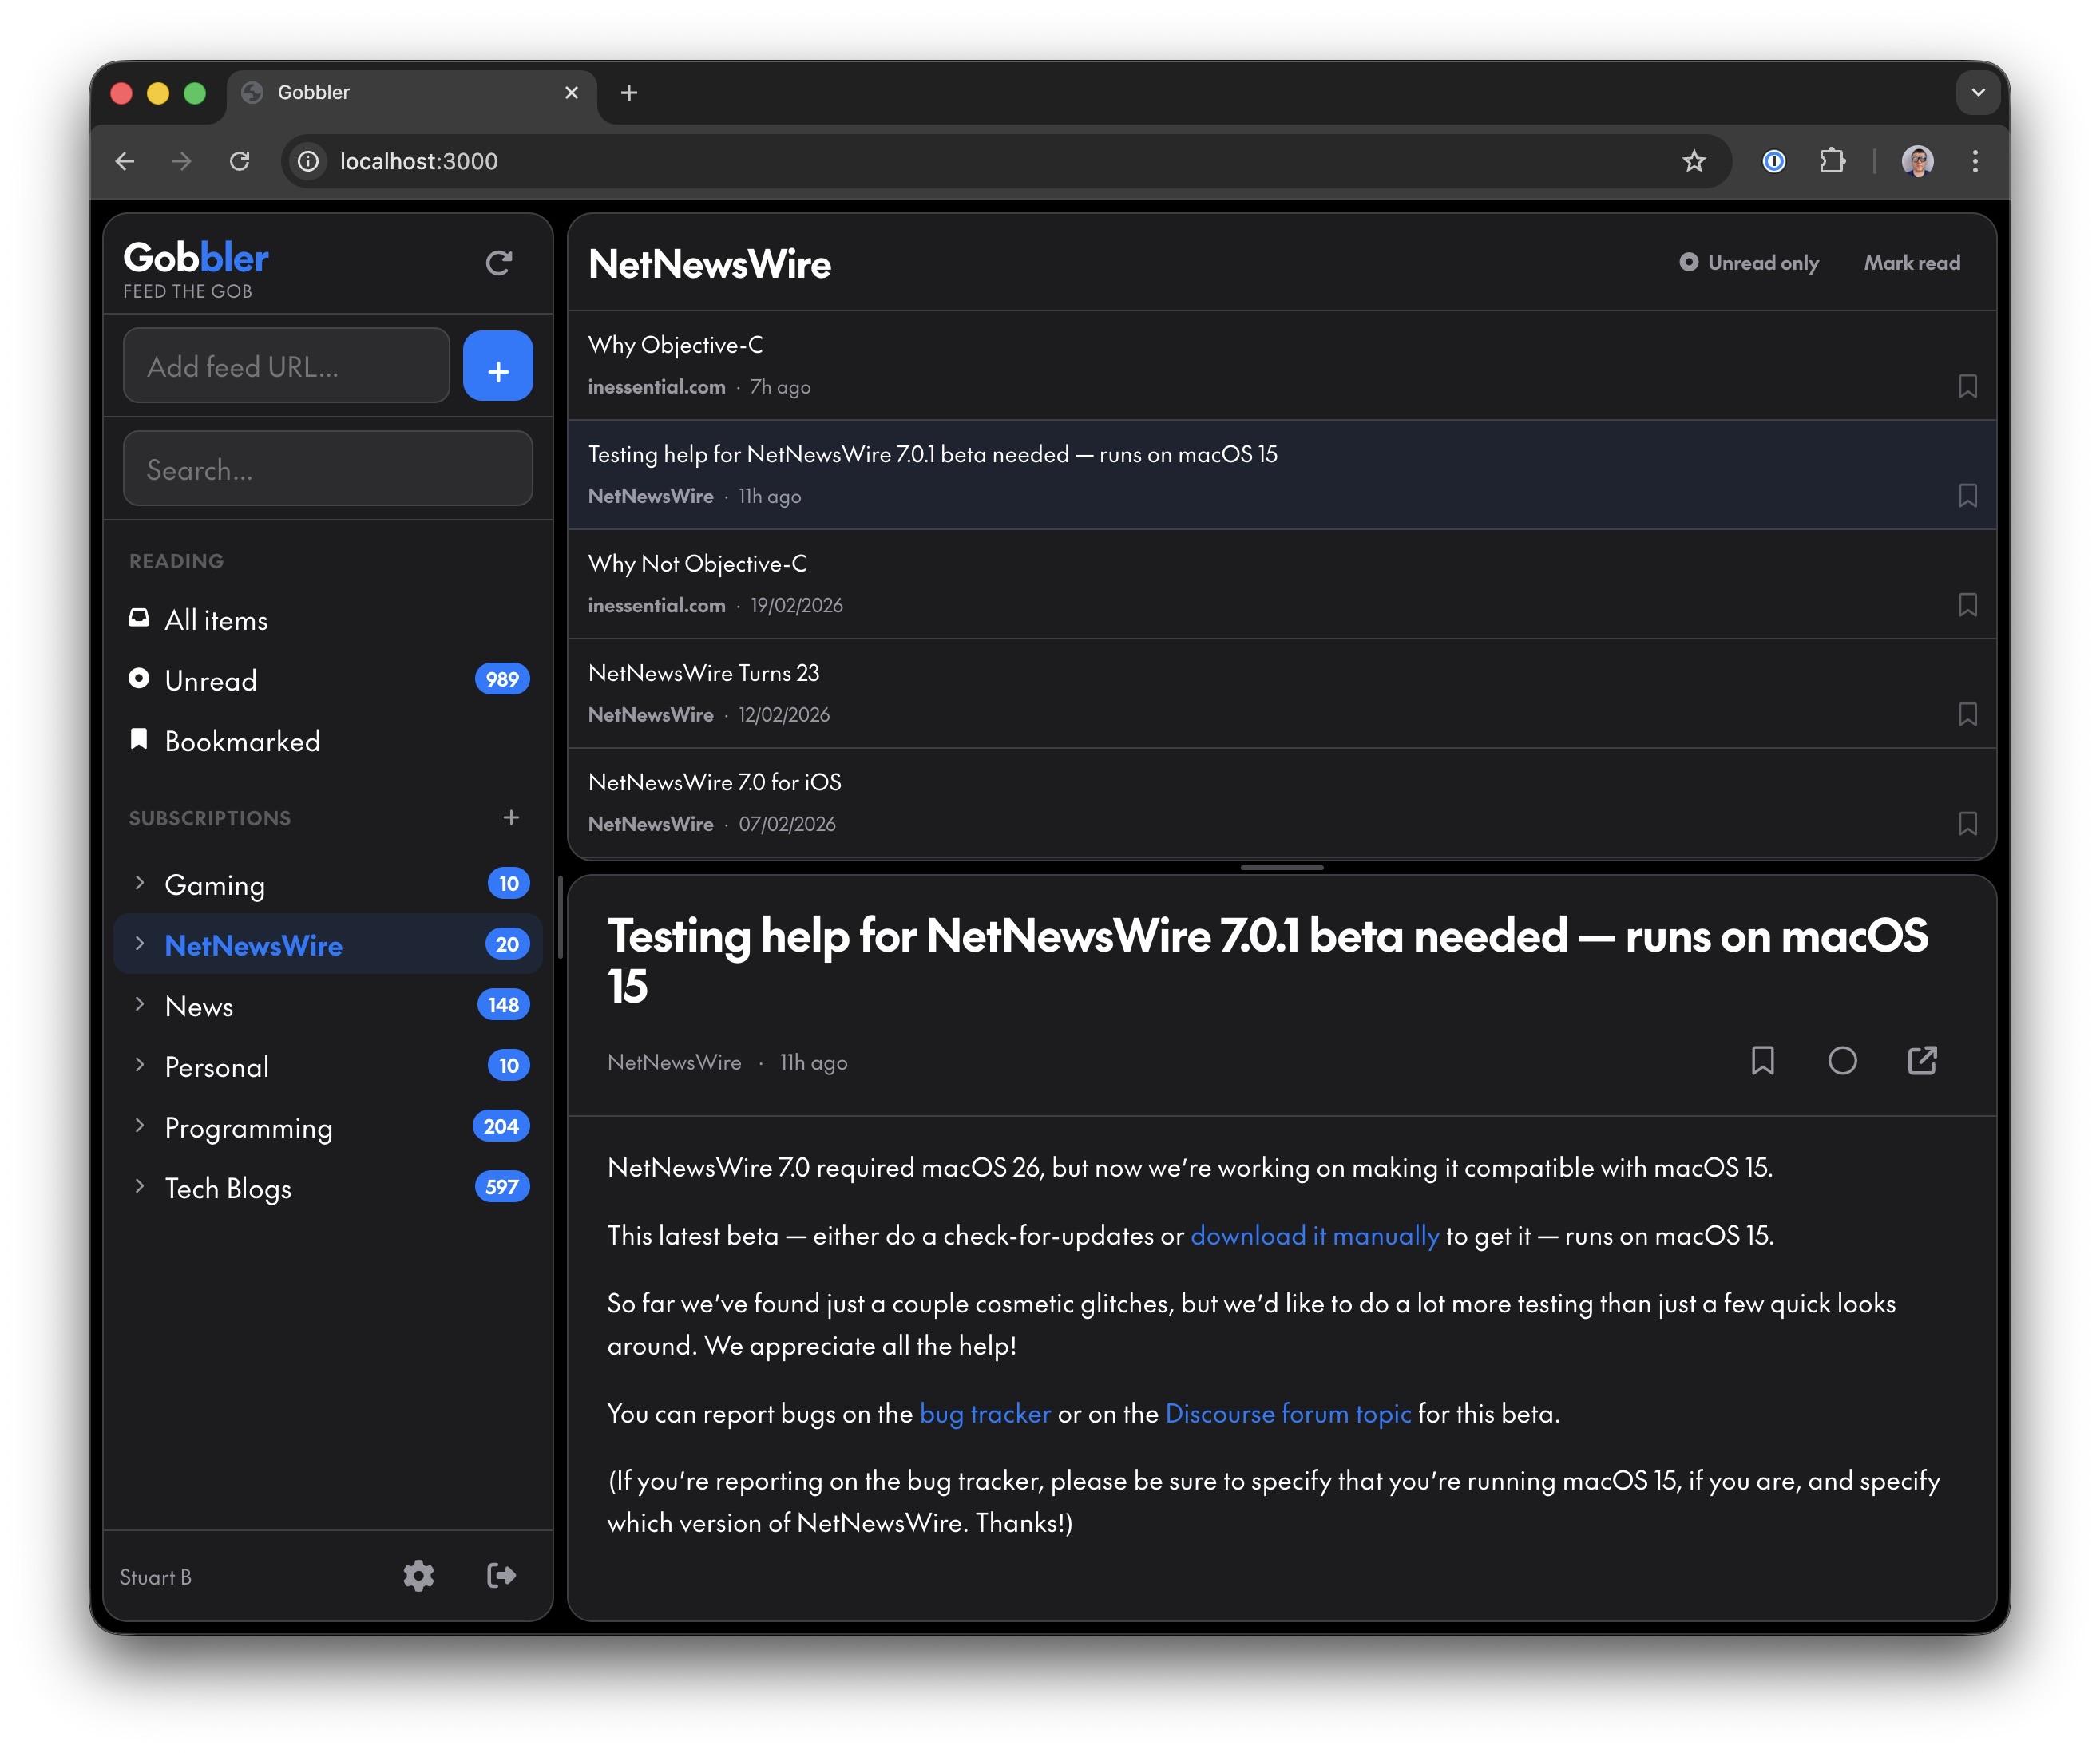Bookmark the 'Why Objective-C' list item
The image size is (2100, 1753).
point(1967,387)
